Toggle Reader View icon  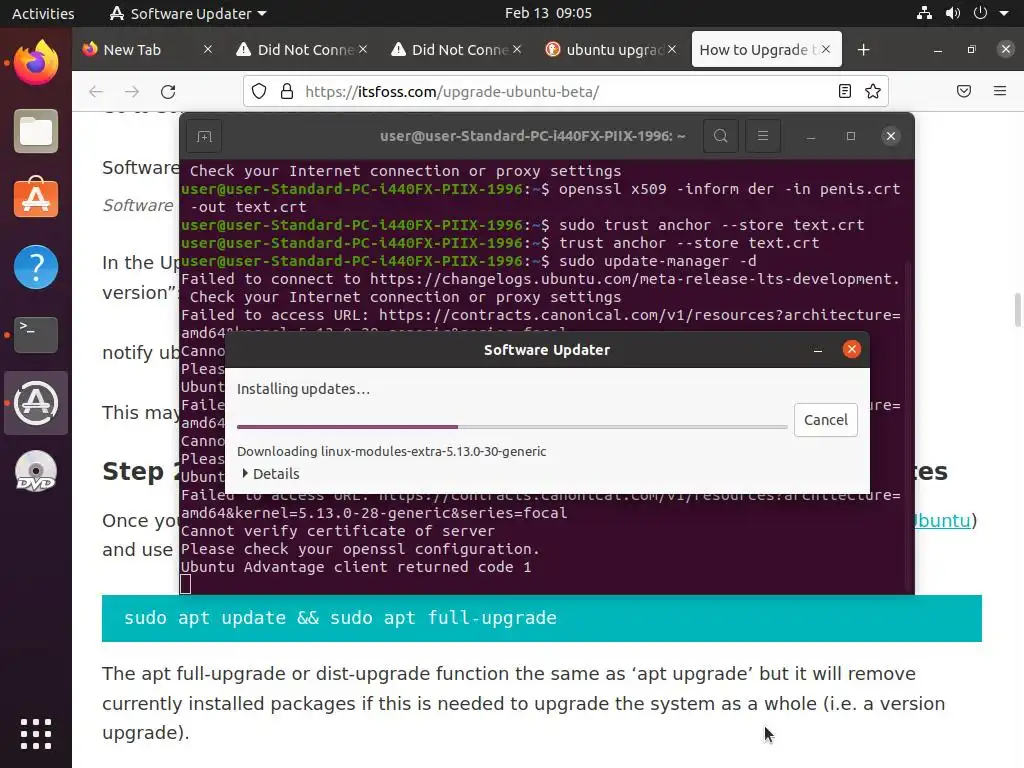point(844,91)
